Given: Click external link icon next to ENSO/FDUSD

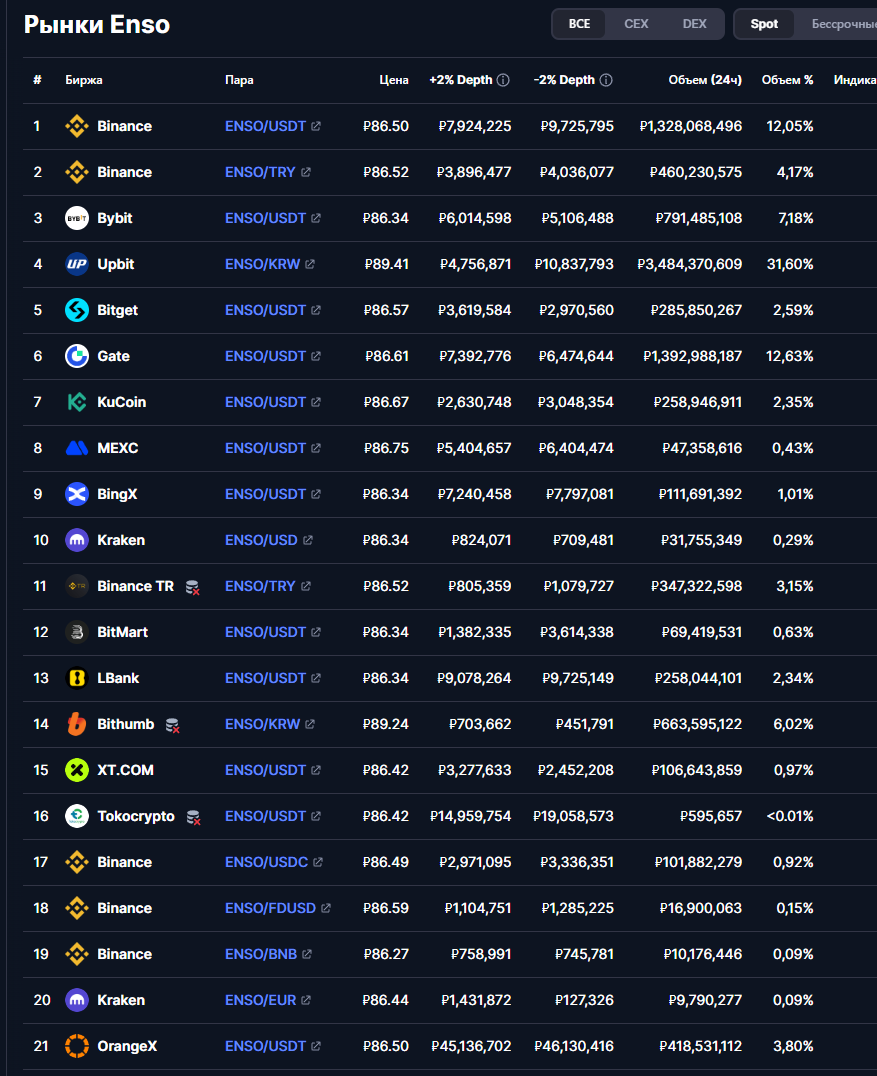Looking at the screenshot, I should click(x=326, y=908).
